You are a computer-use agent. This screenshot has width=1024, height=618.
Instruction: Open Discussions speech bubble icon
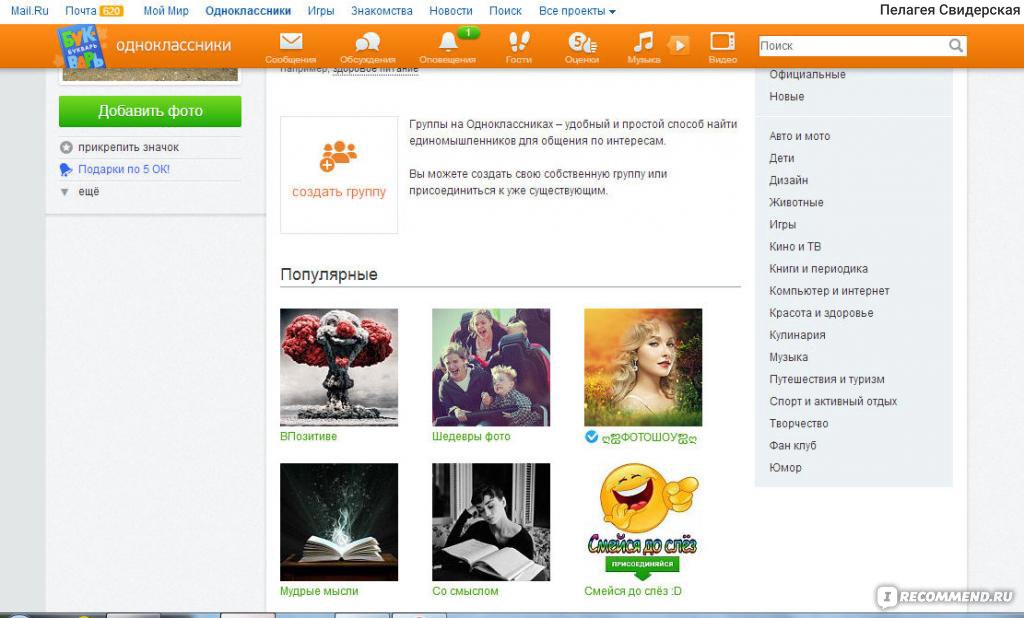[x=368, y=42]
